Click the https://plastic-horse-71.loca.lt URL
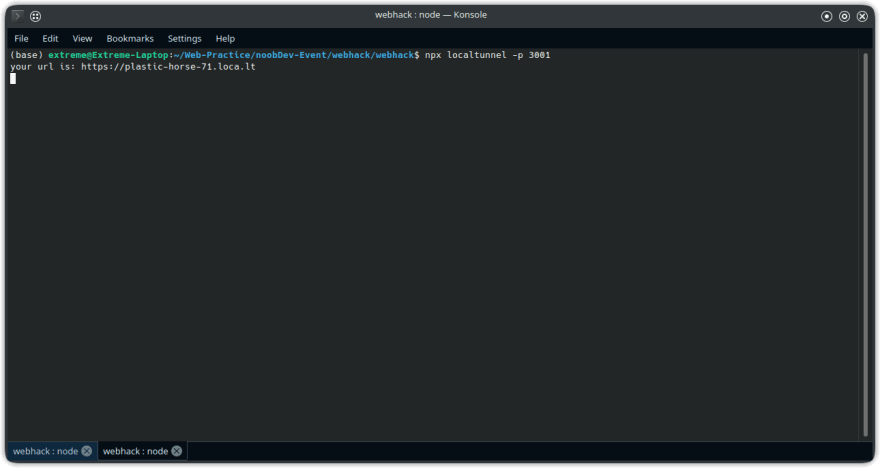 tap(168, 67)
